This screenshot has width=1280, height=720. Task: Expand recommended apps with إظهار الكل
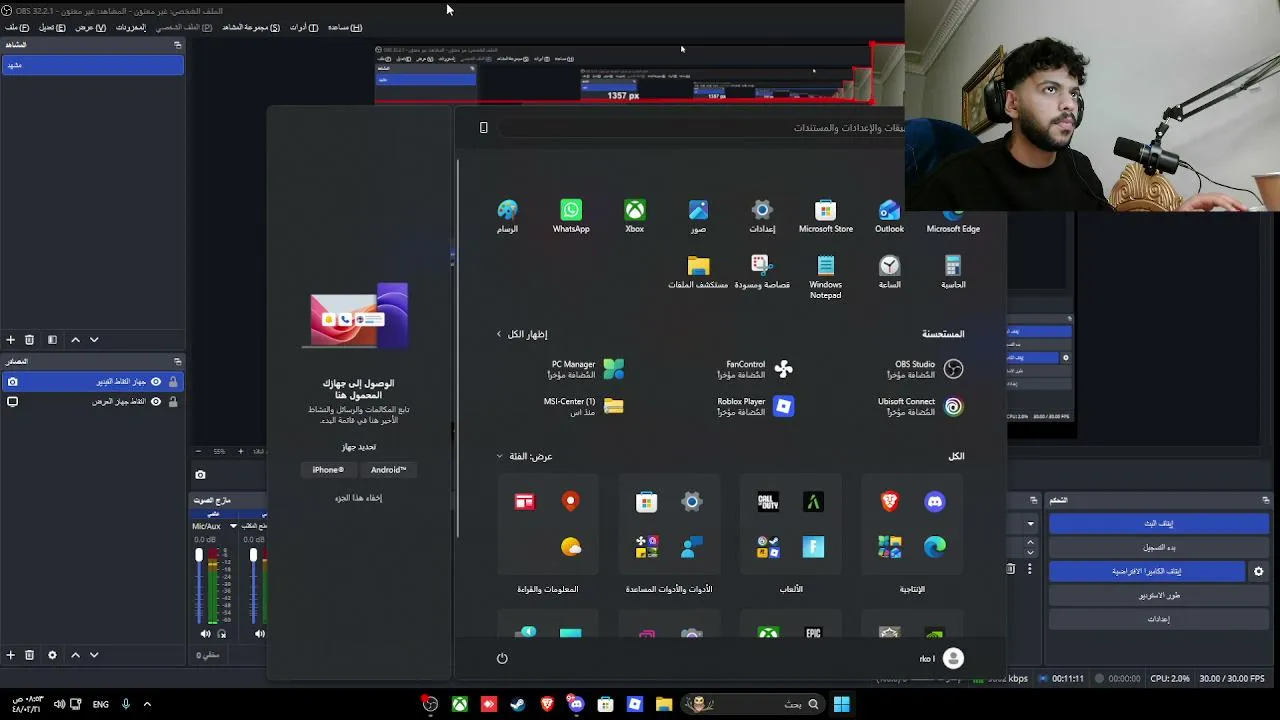tap(522, 334)
